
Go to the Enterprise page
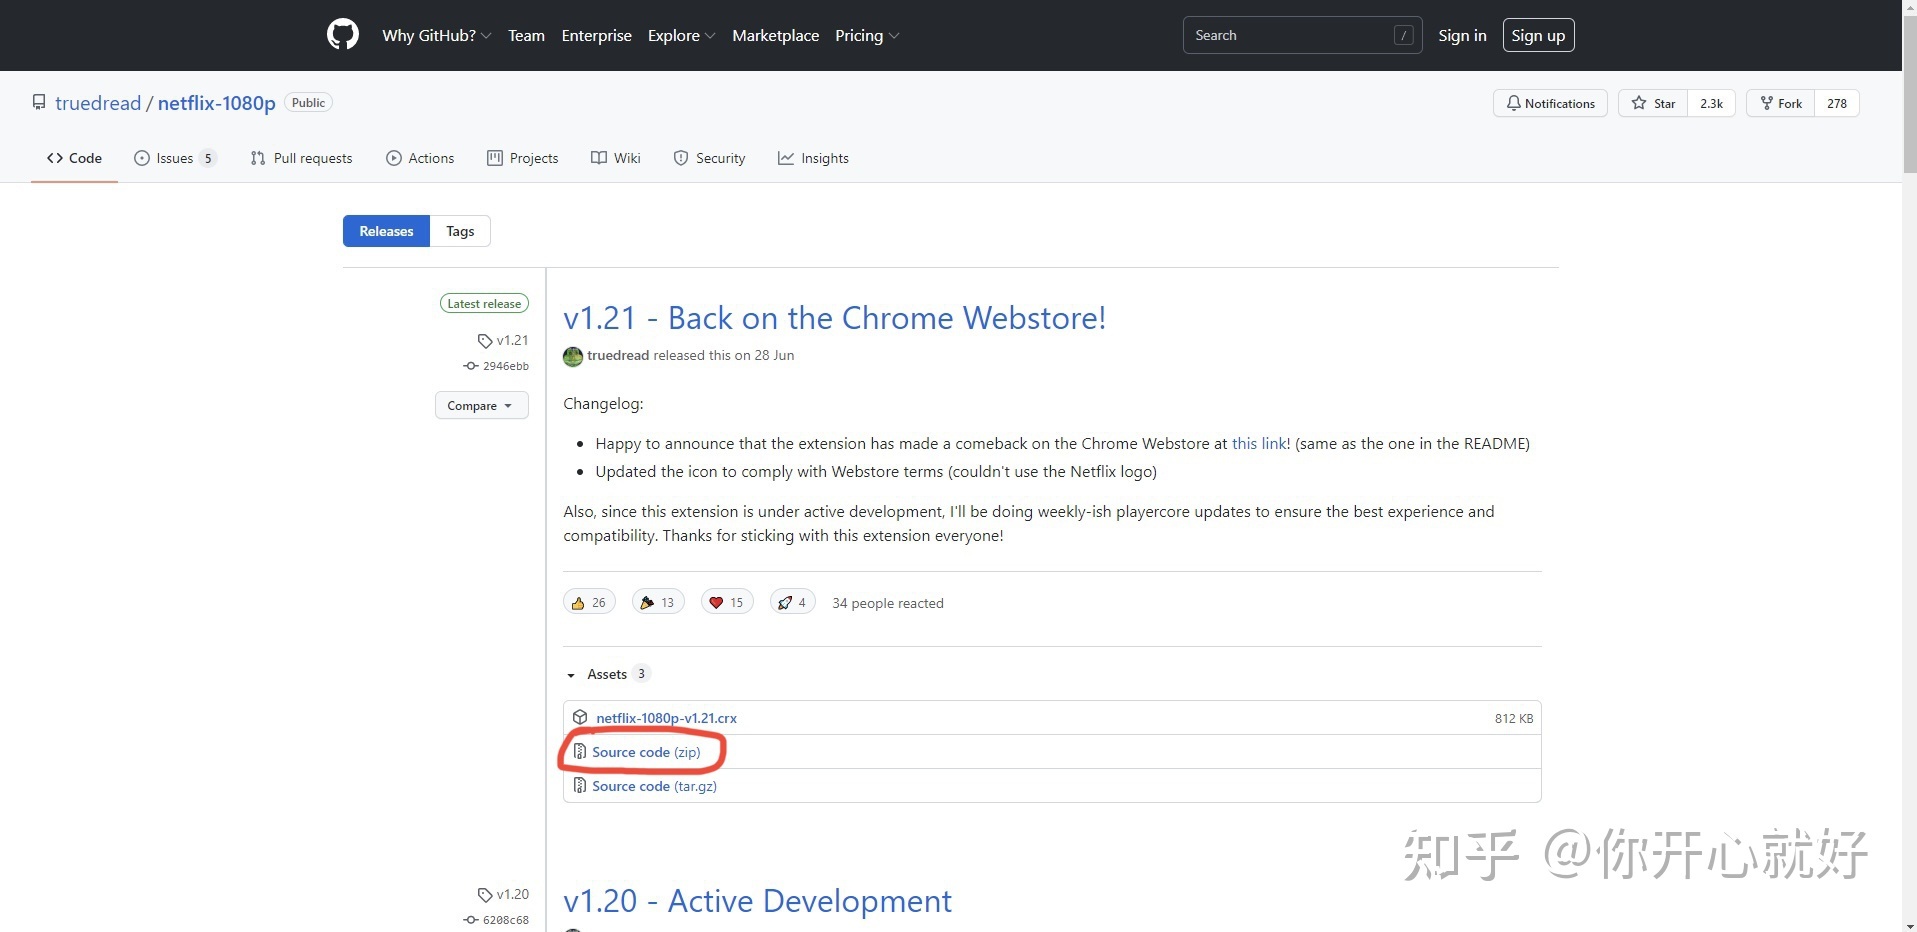(x=596, y=35)
